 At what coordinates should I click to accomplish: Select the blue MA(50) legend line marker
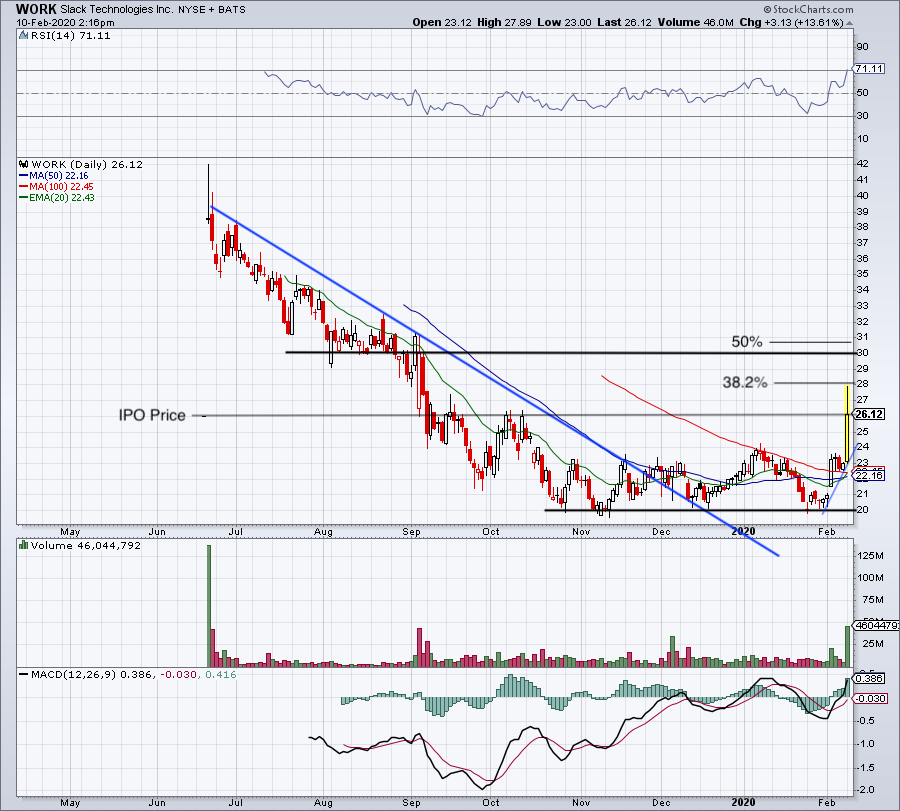click(x=24, y=176)
